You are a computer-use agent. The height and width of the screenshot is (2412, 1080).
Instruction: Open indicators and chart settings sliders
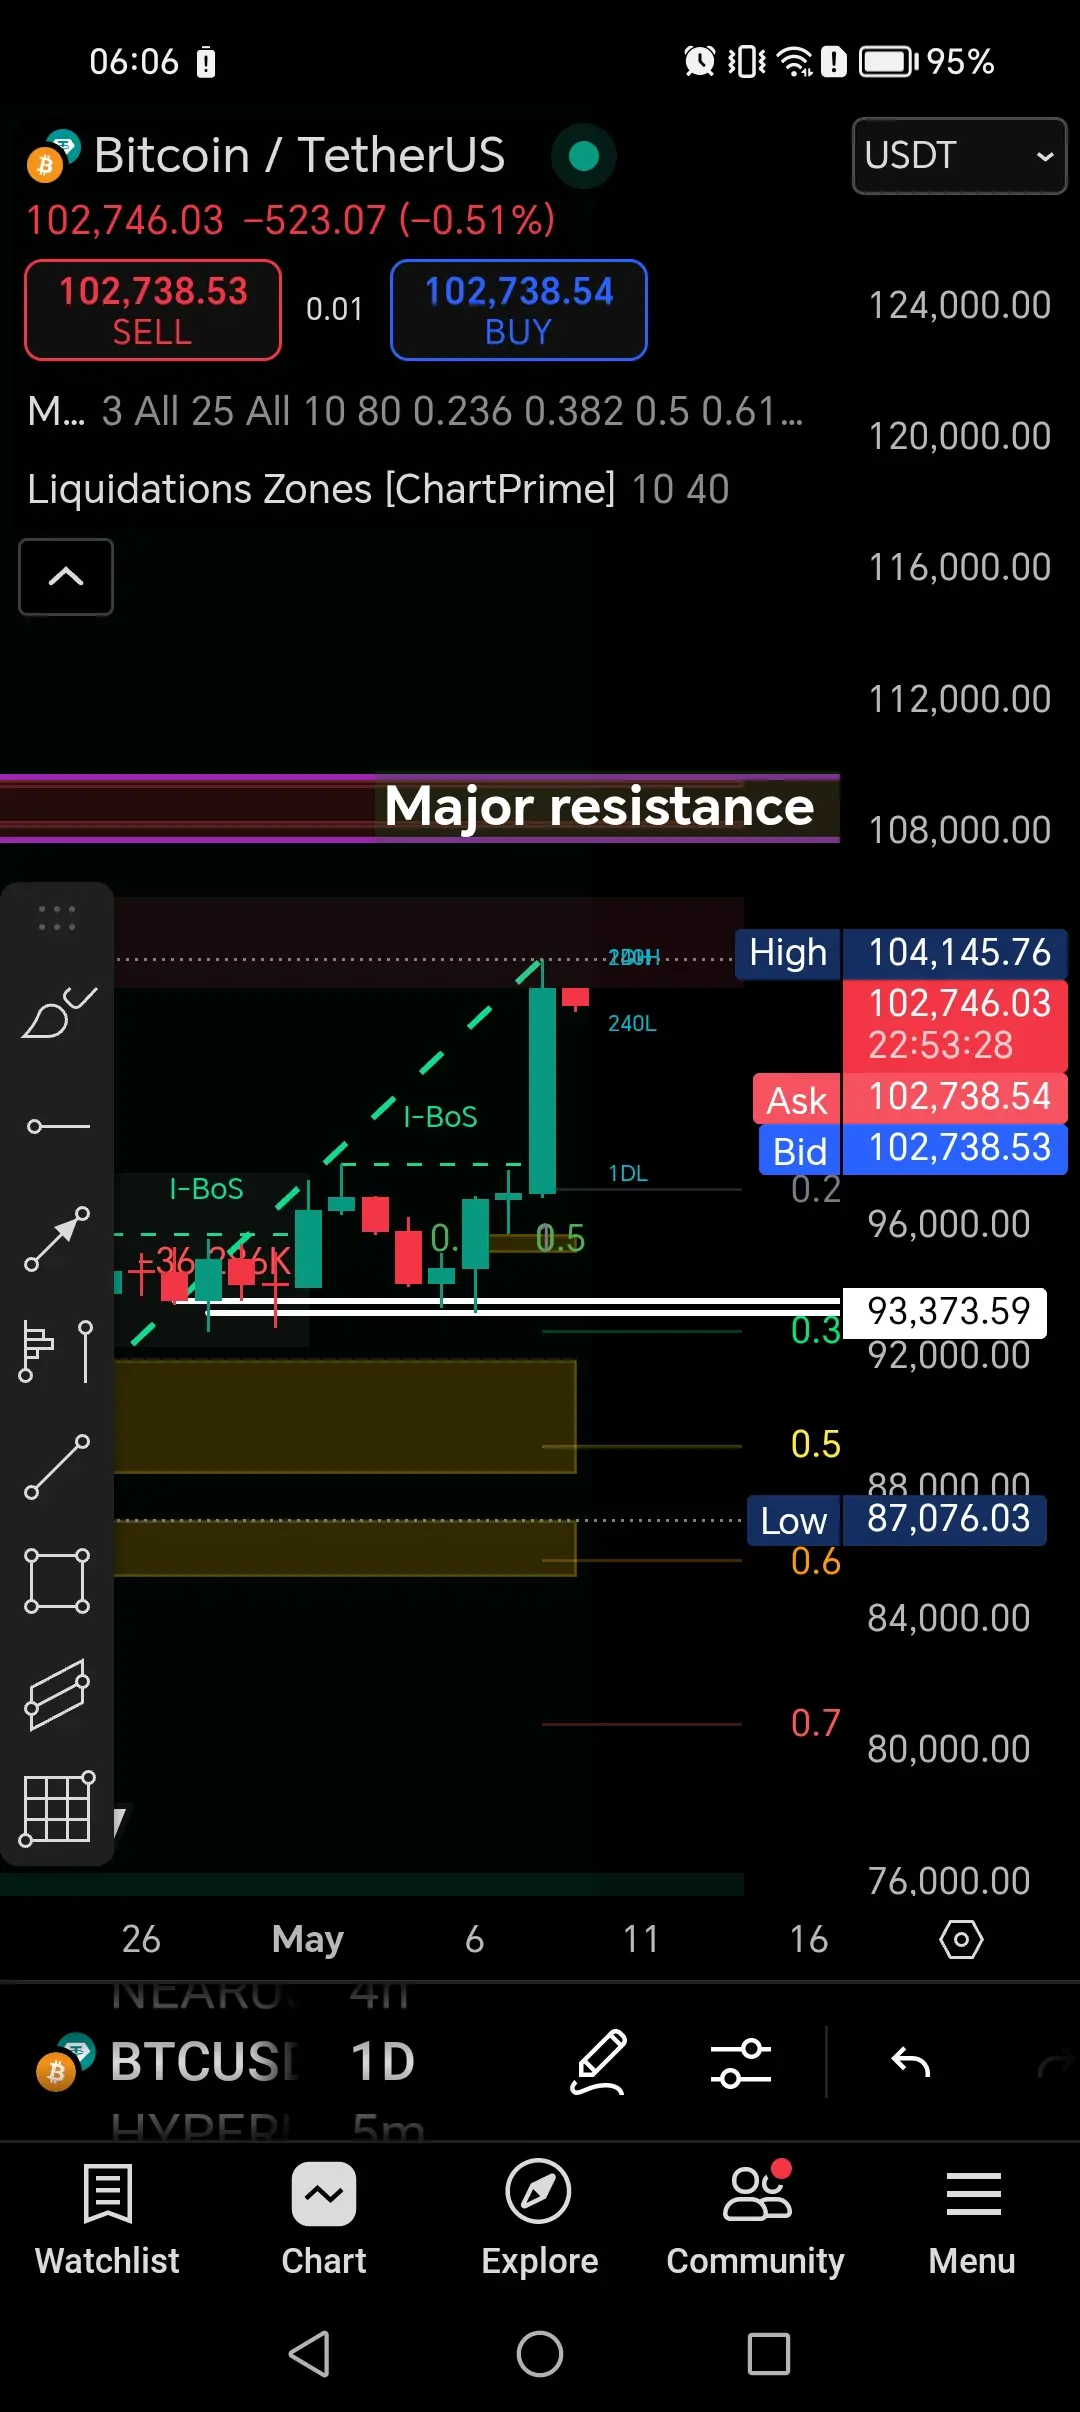741,2064
